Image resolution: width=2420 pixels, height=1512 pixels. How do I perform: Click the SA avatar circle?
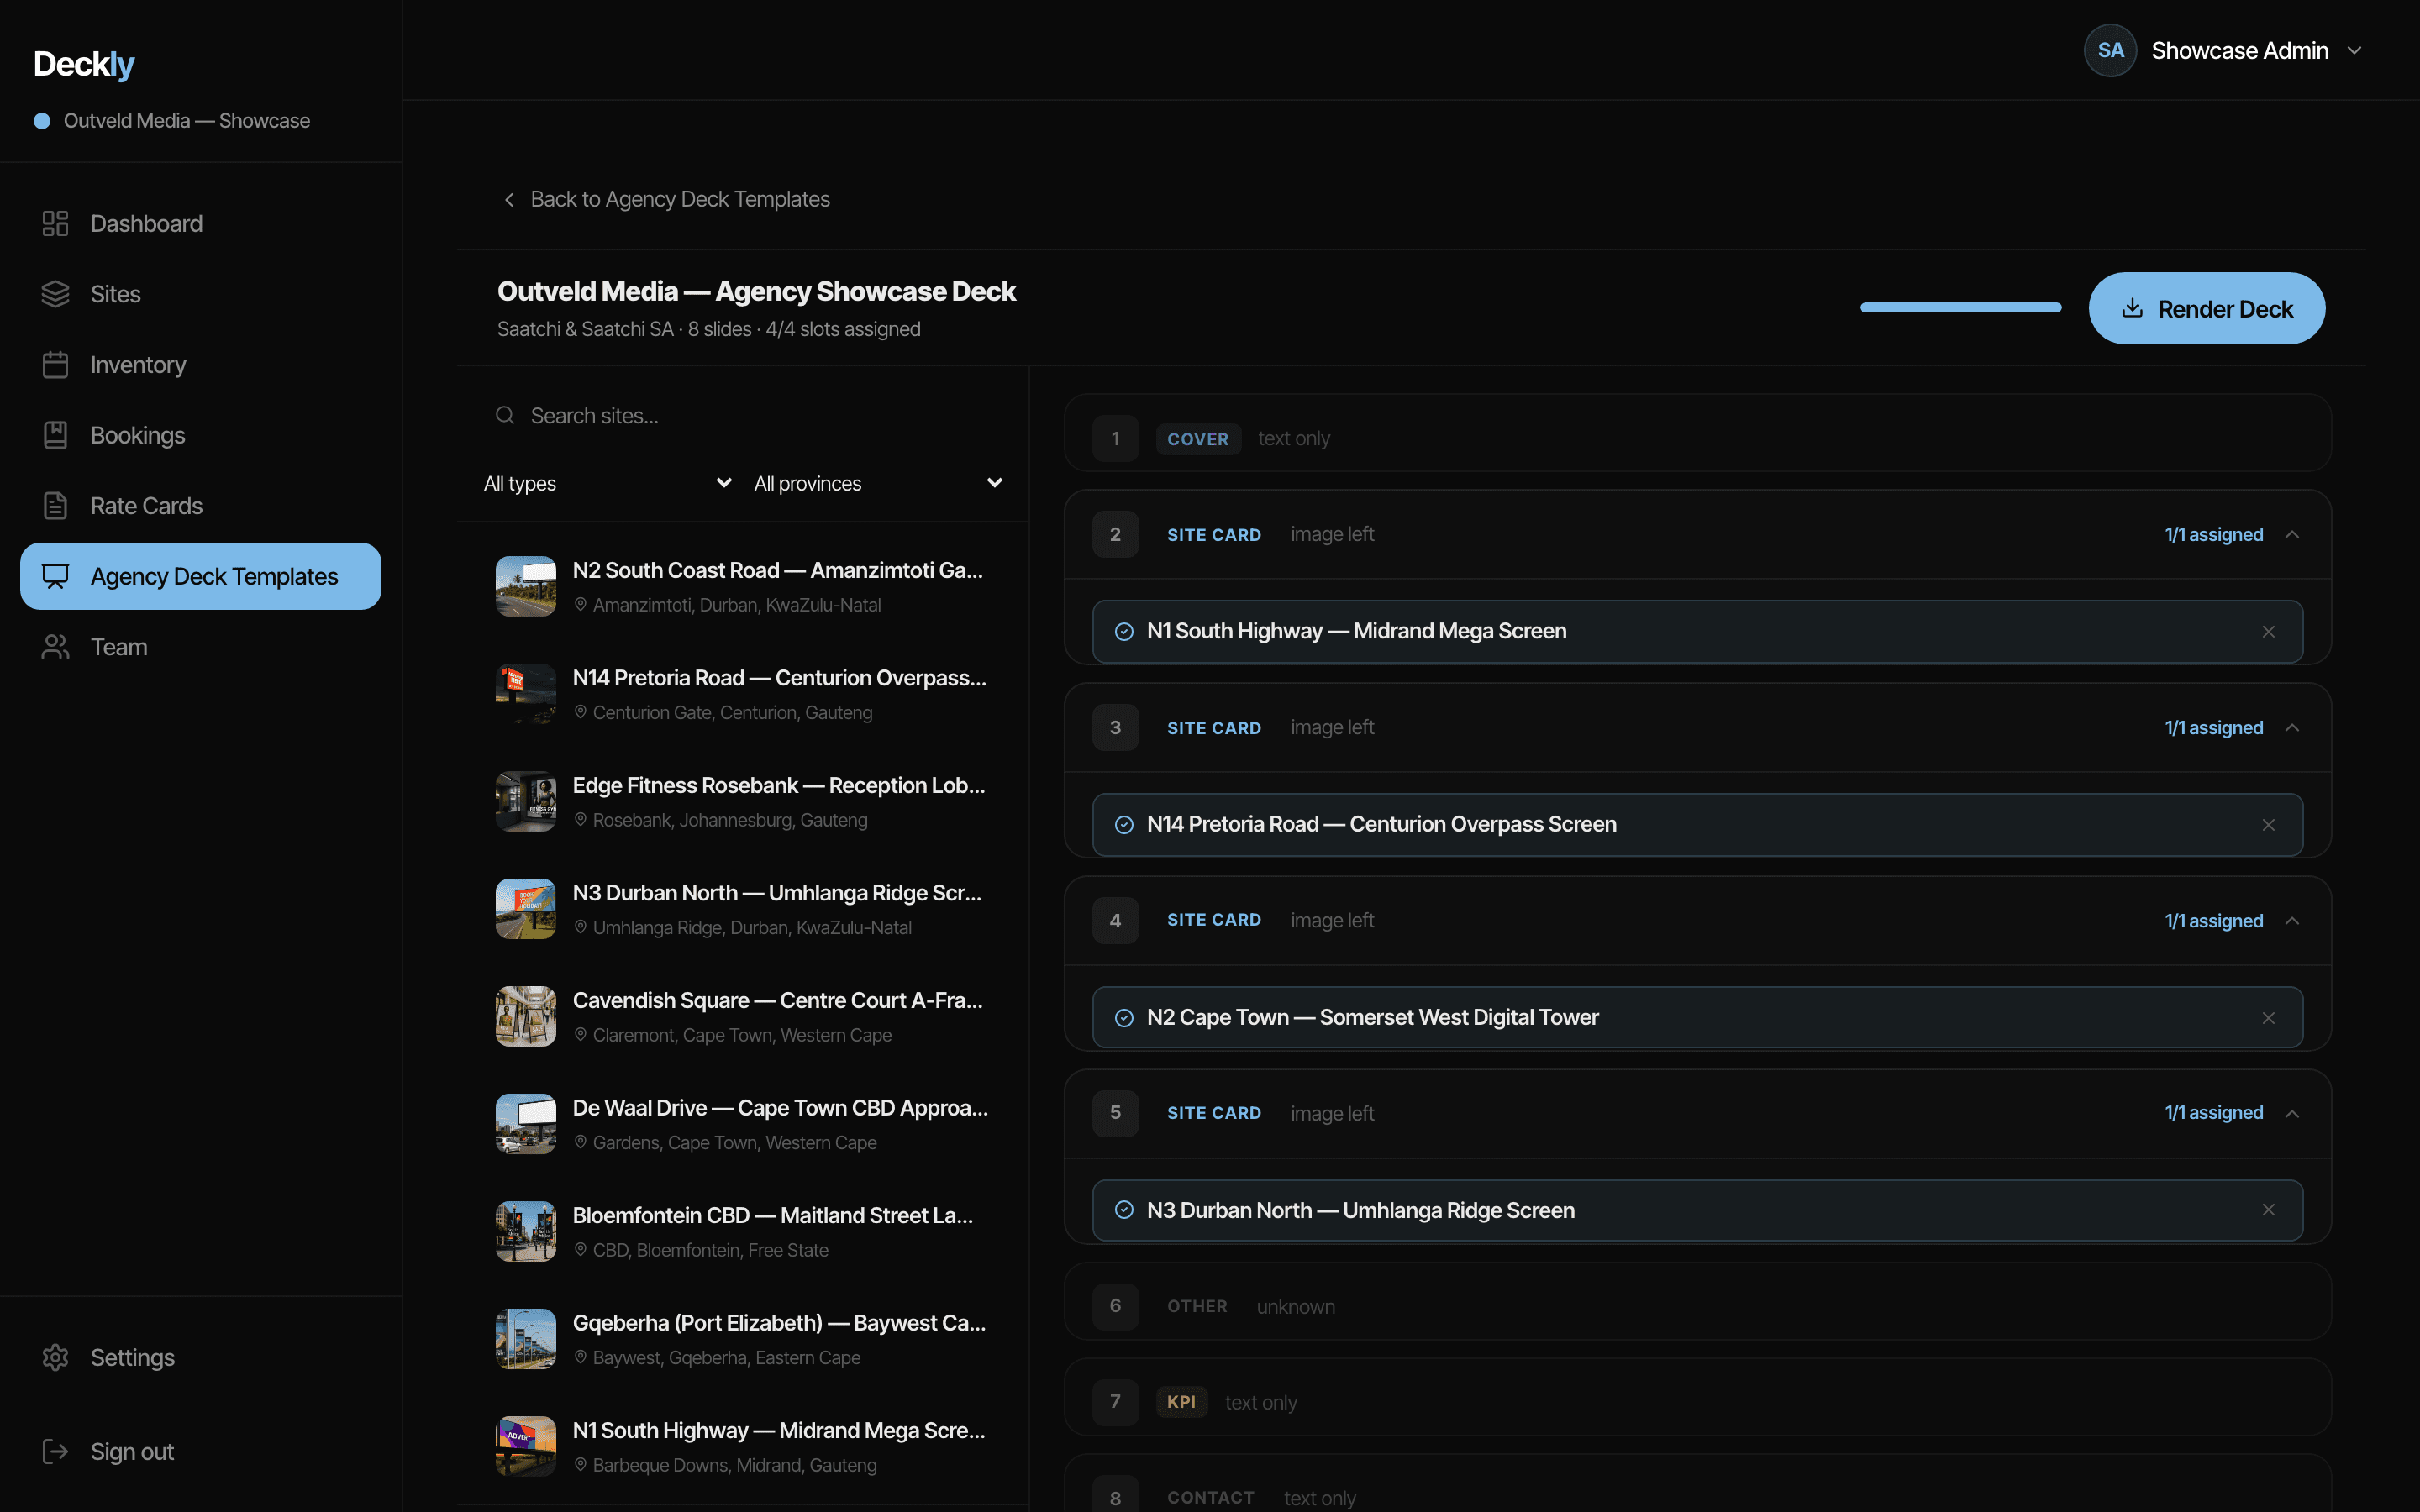[x=2110, y=50]
